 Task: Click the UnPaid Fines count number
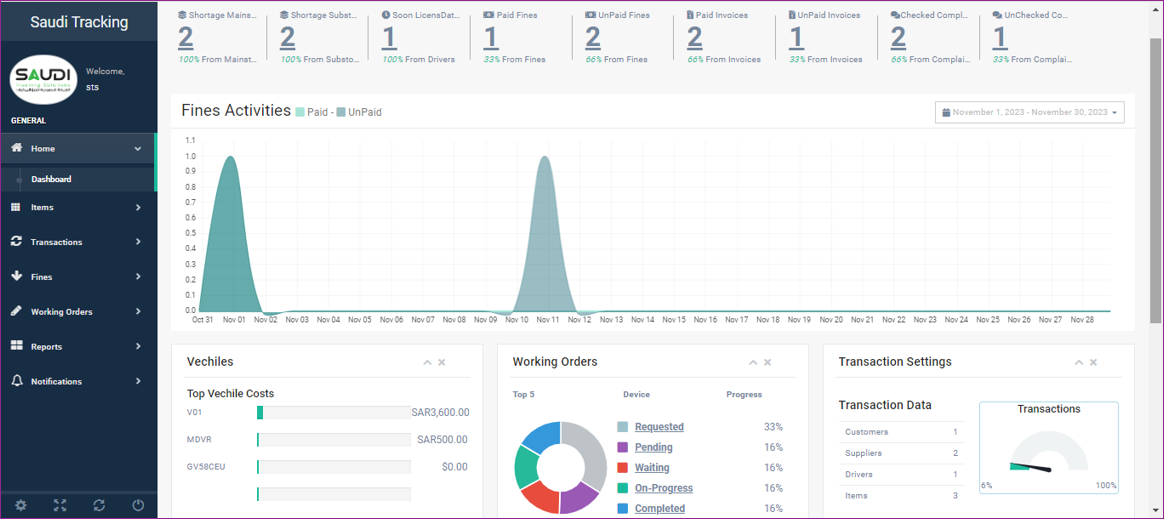(593, 37)
